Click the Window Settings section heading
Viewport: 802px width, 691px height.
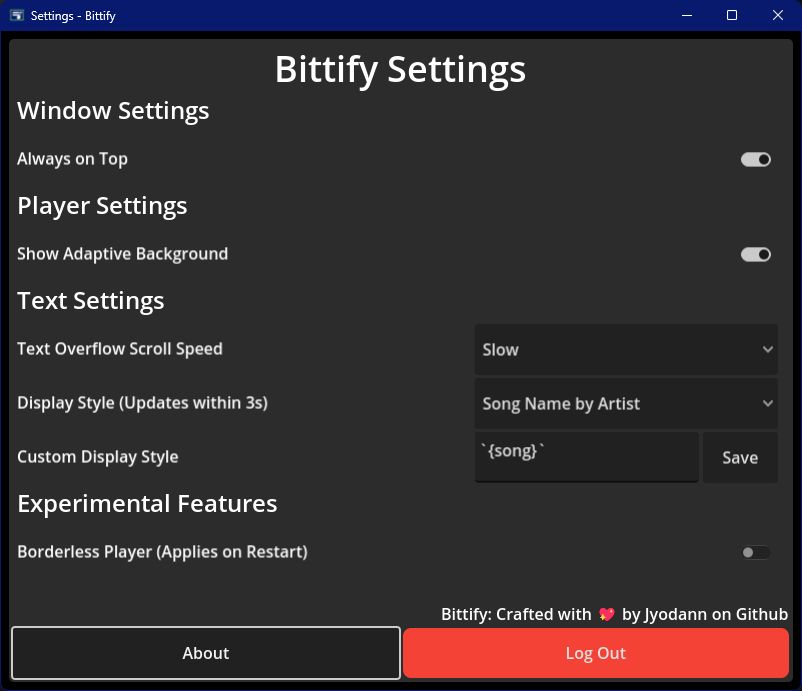[x=113, y=111]
